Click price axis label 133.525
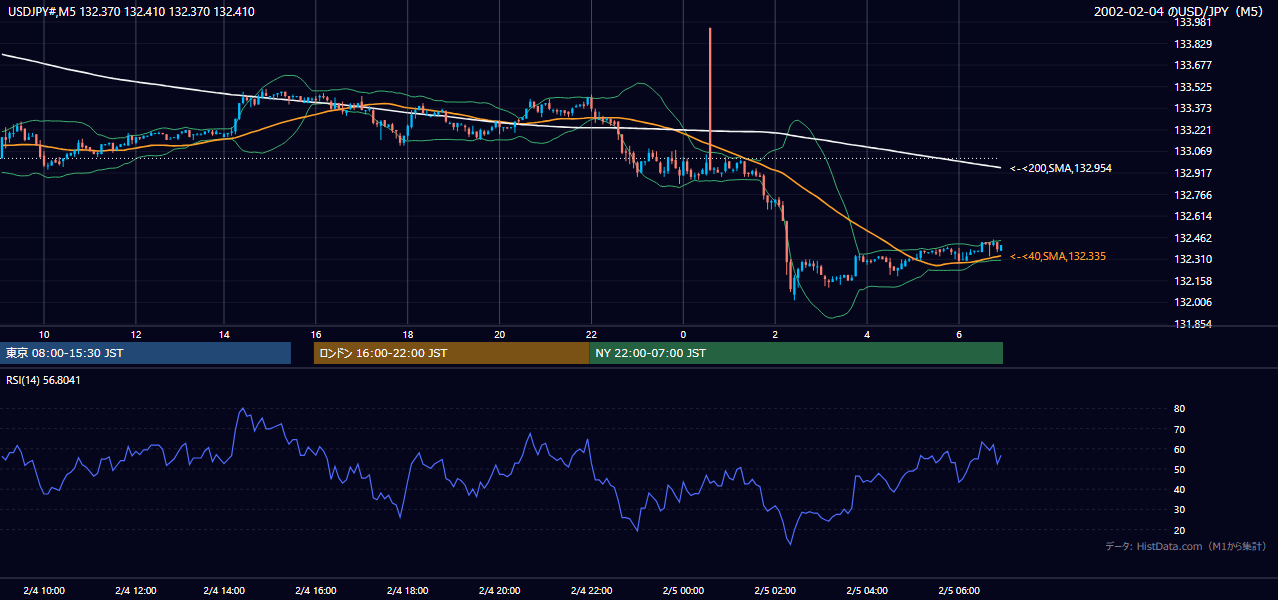This screenshot has width=1278, height=600. [x=1192, y=87]
